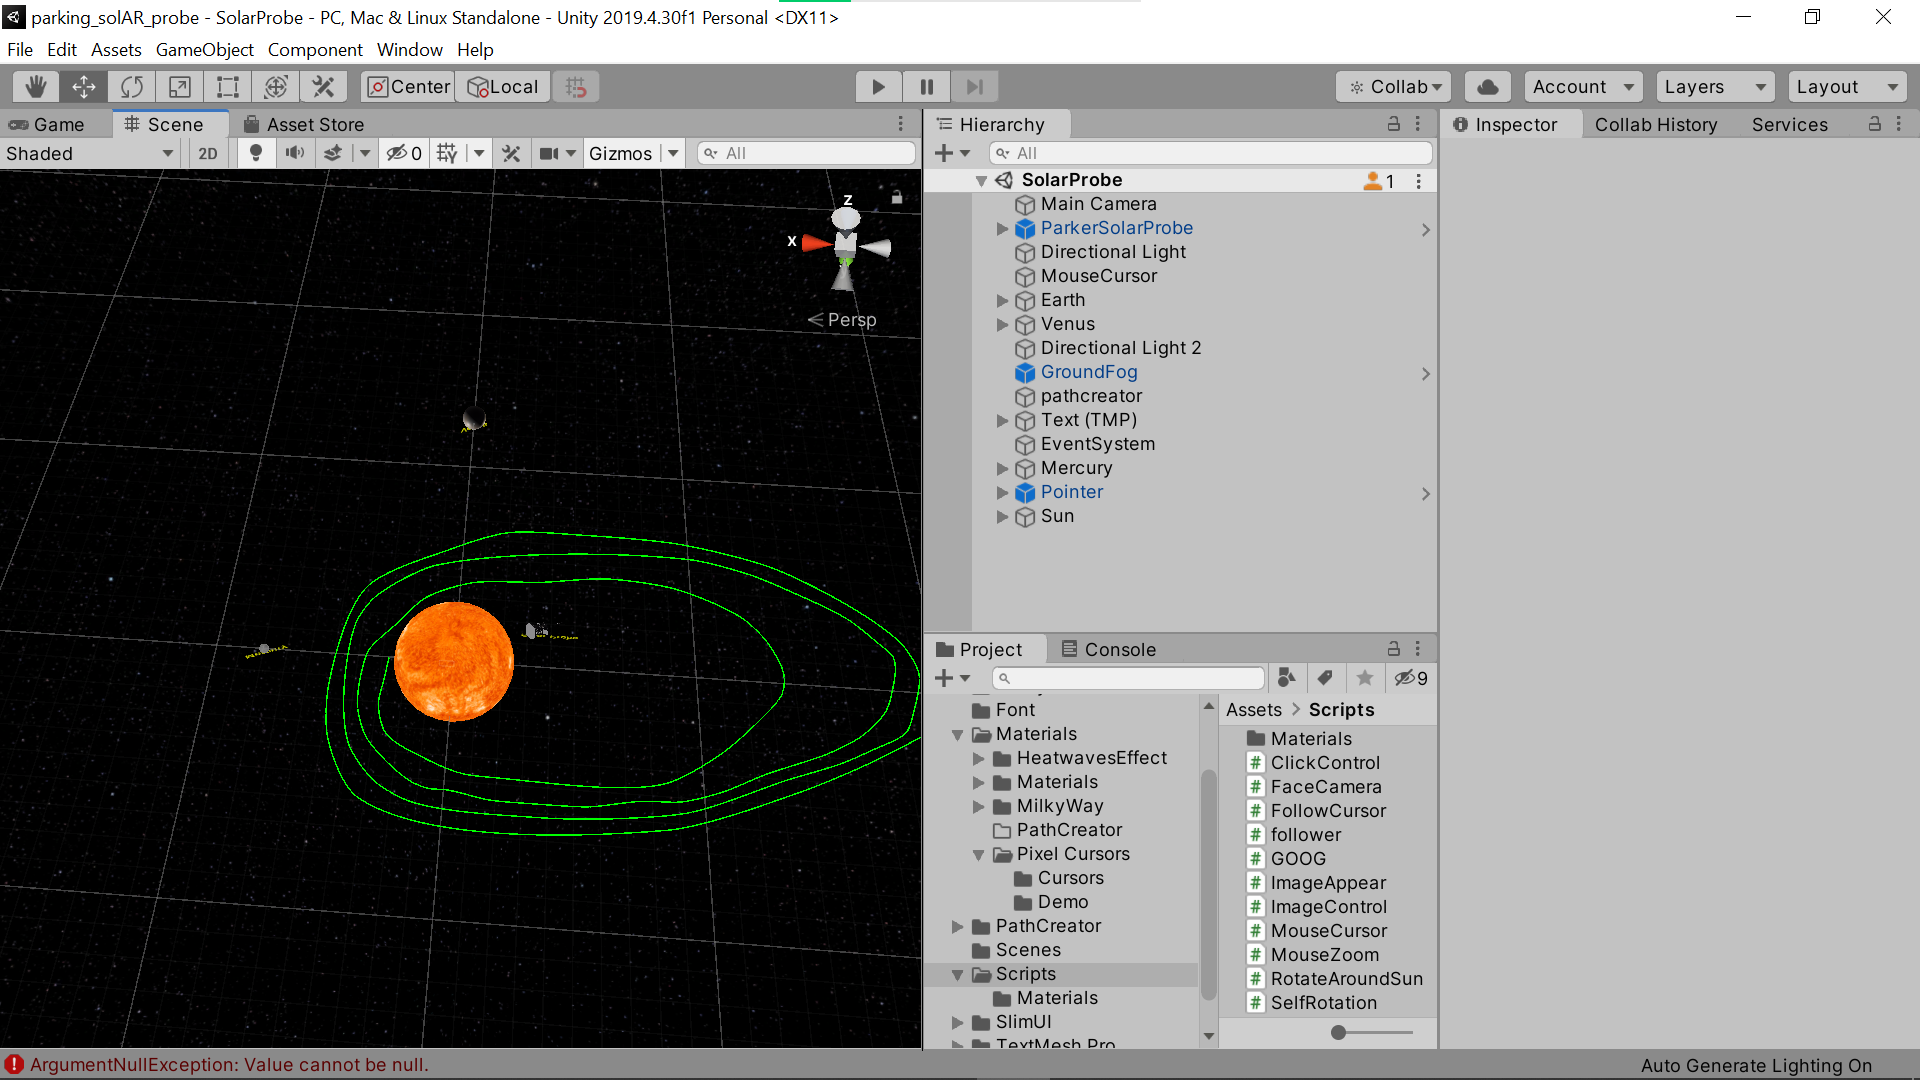
Task: Toggle pivot Center mode
Action: point(408,87)
